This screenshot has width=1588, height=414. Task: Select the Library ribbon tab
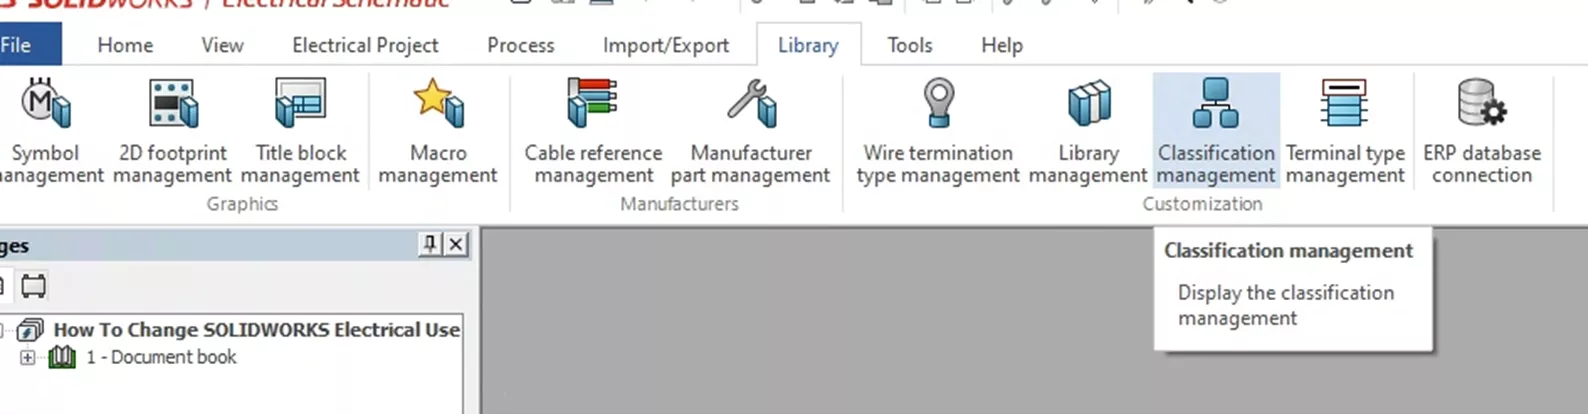pyautogui.click(x=808, y=45)
